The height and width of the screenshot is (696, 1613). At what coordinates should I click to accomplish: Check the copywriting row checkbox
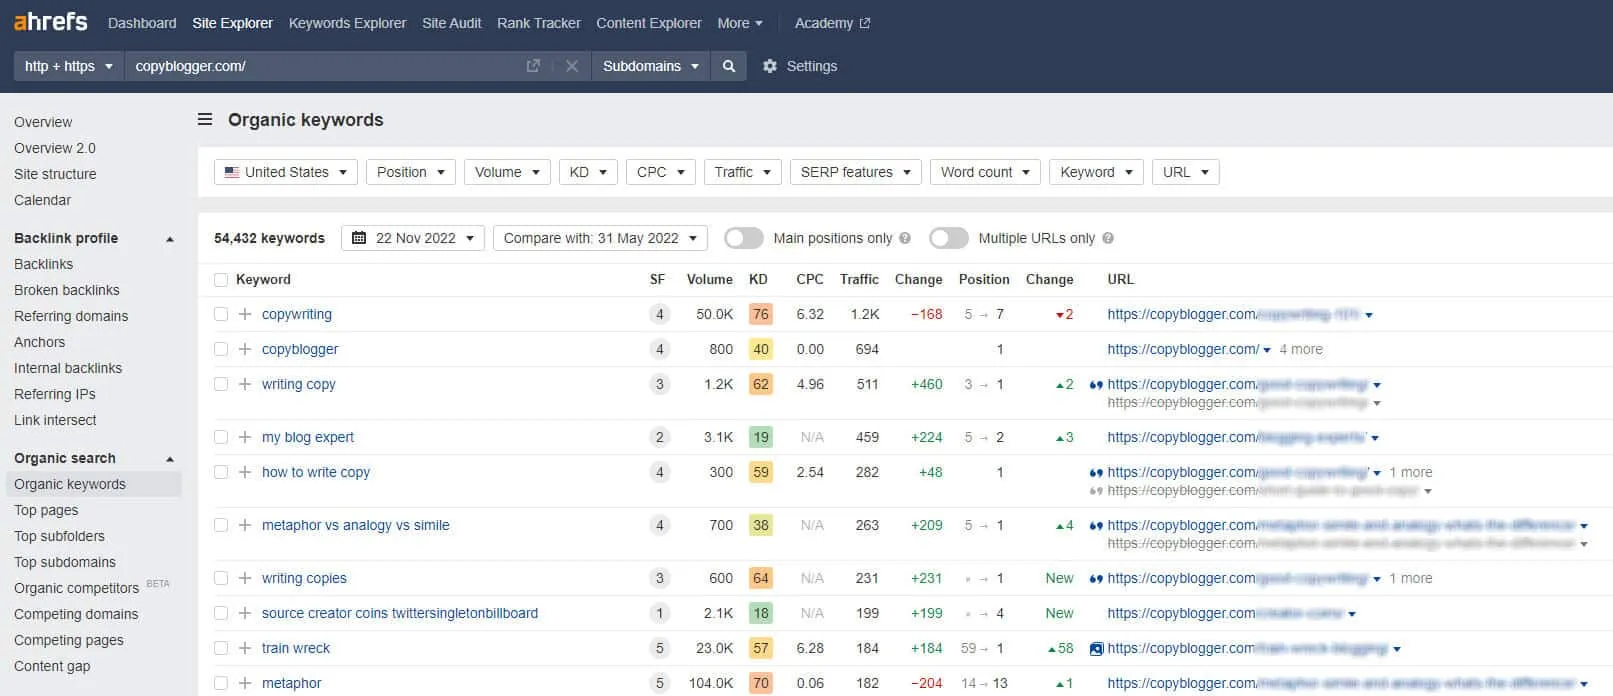pyautogui.click(x=221, y=314)
